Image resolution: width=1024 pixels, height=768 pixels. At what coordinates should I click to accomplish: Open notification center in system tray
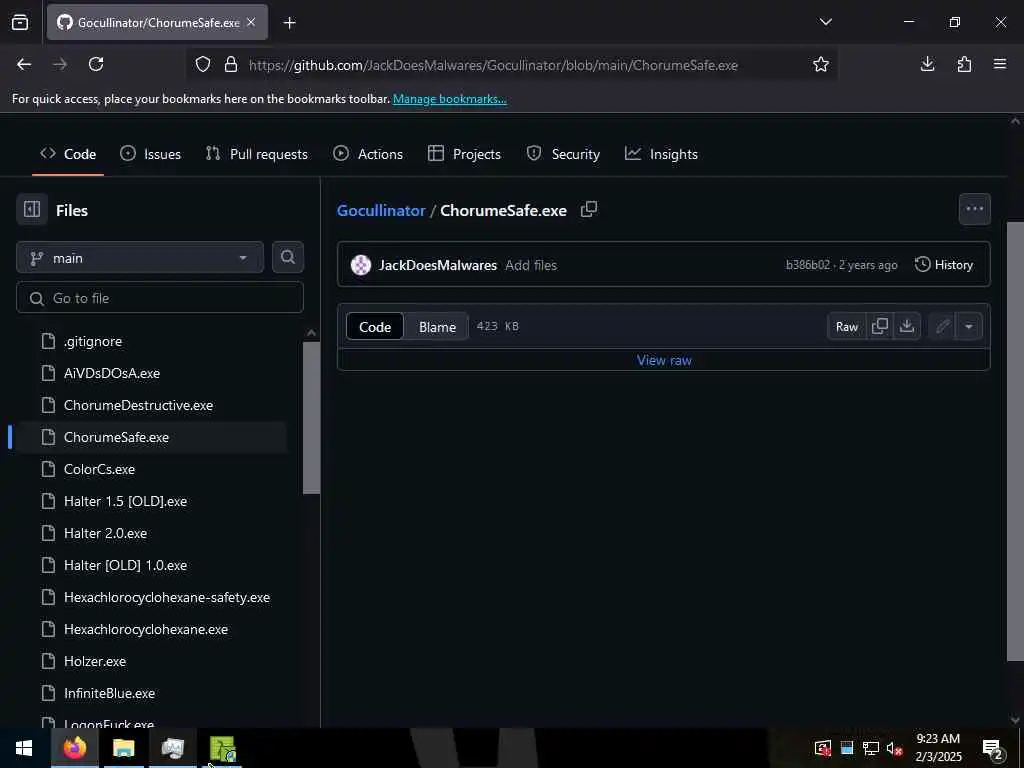[993, 748]
